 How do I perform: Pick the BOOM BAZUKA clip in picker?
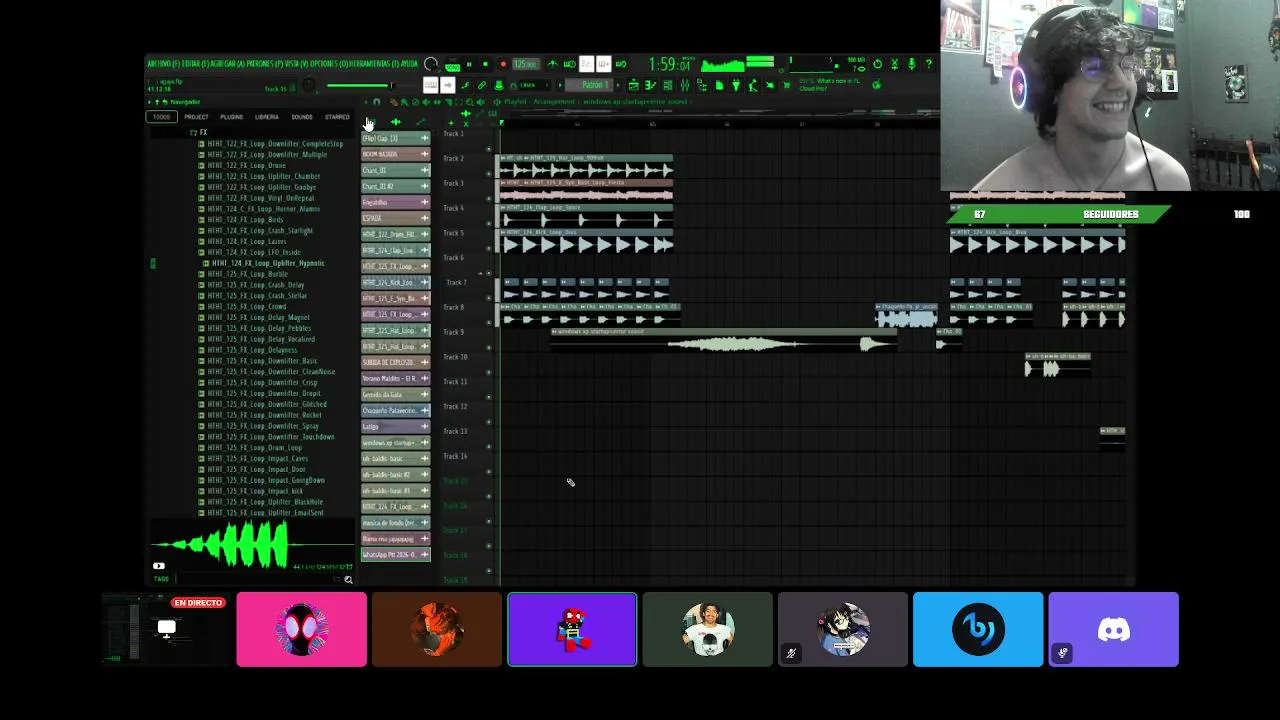pos(396,154)
